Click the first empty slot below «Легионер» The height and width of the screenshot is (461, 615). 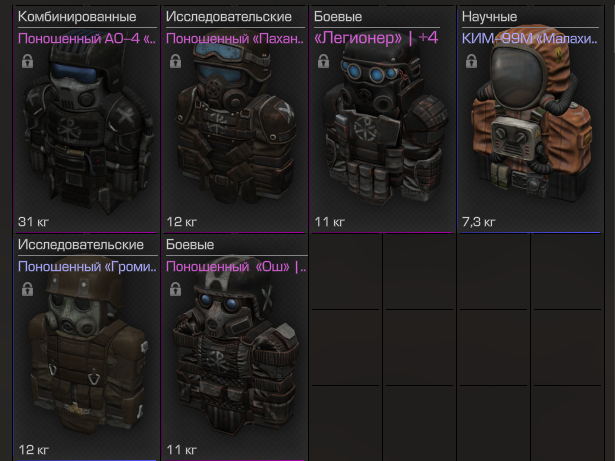coord(346,271)
